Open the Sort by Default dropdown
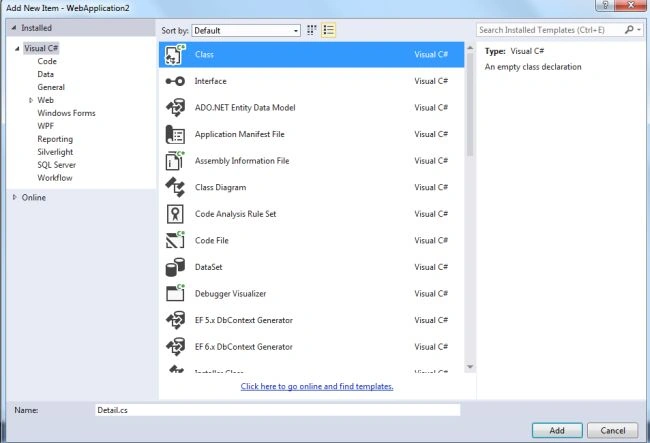650x443 pixels. [x=246, y=30]
